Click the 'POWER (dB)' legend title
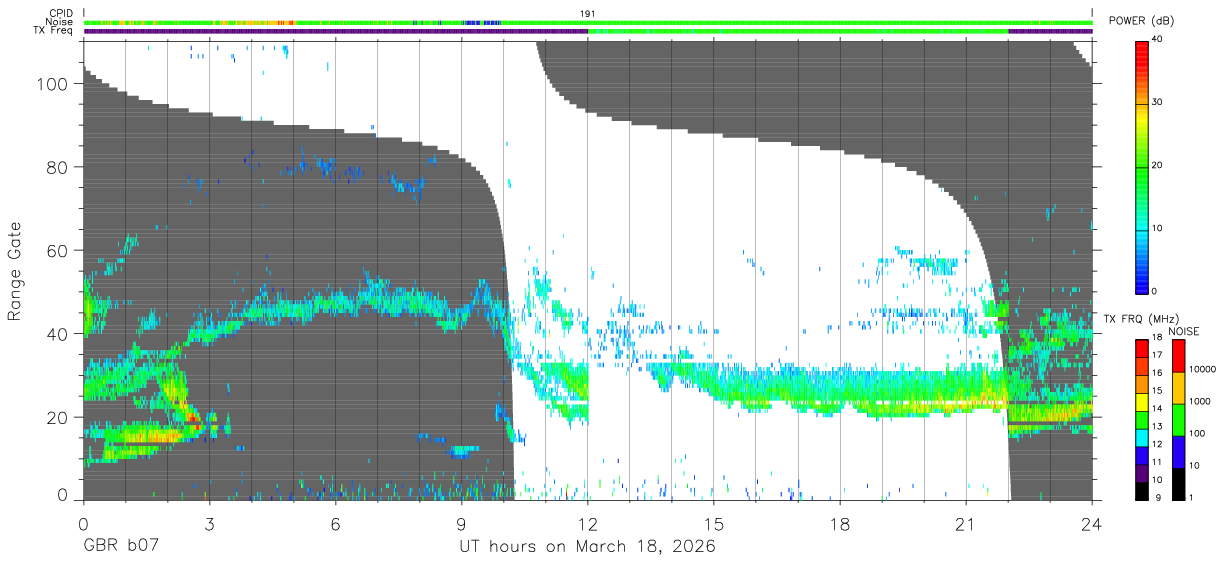The height and width of the screenshot is (567, 1228). [x=1142, y=21]
